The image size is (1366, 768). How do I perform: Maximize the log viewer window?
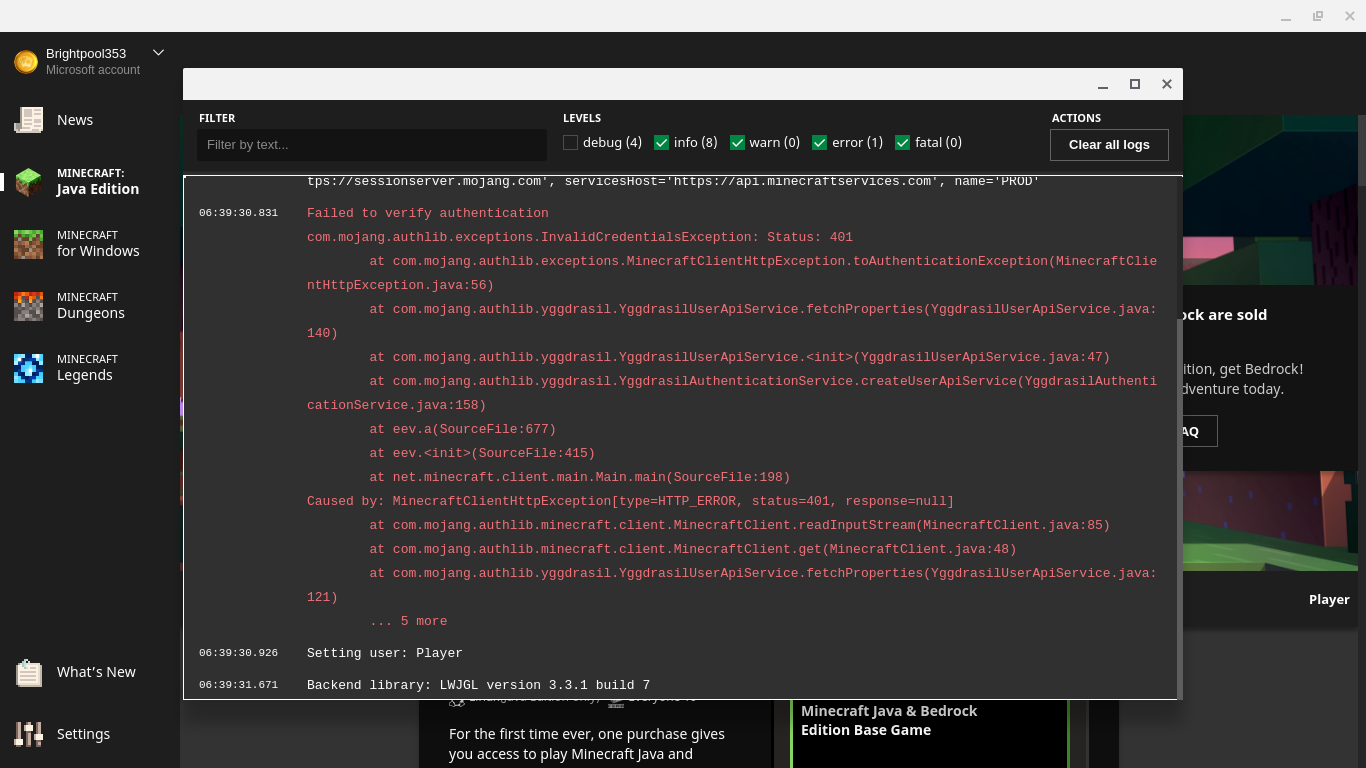point(1135,84)
